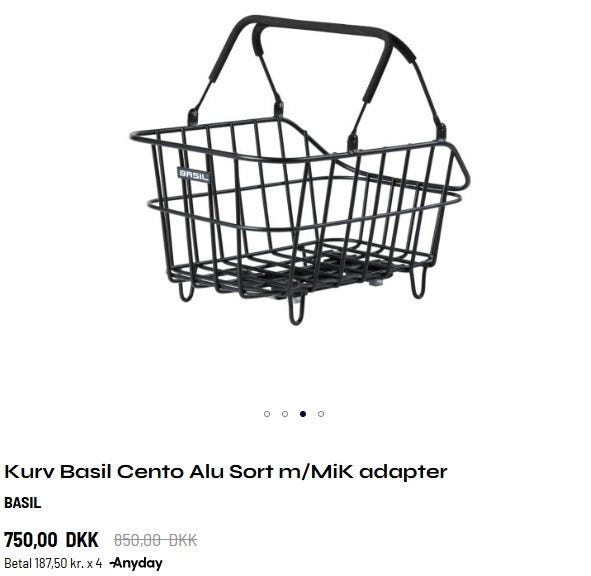591x576 pixels.
Task: Open the Kurv Basil Cento Alu product title
Action: click(225, 471)
